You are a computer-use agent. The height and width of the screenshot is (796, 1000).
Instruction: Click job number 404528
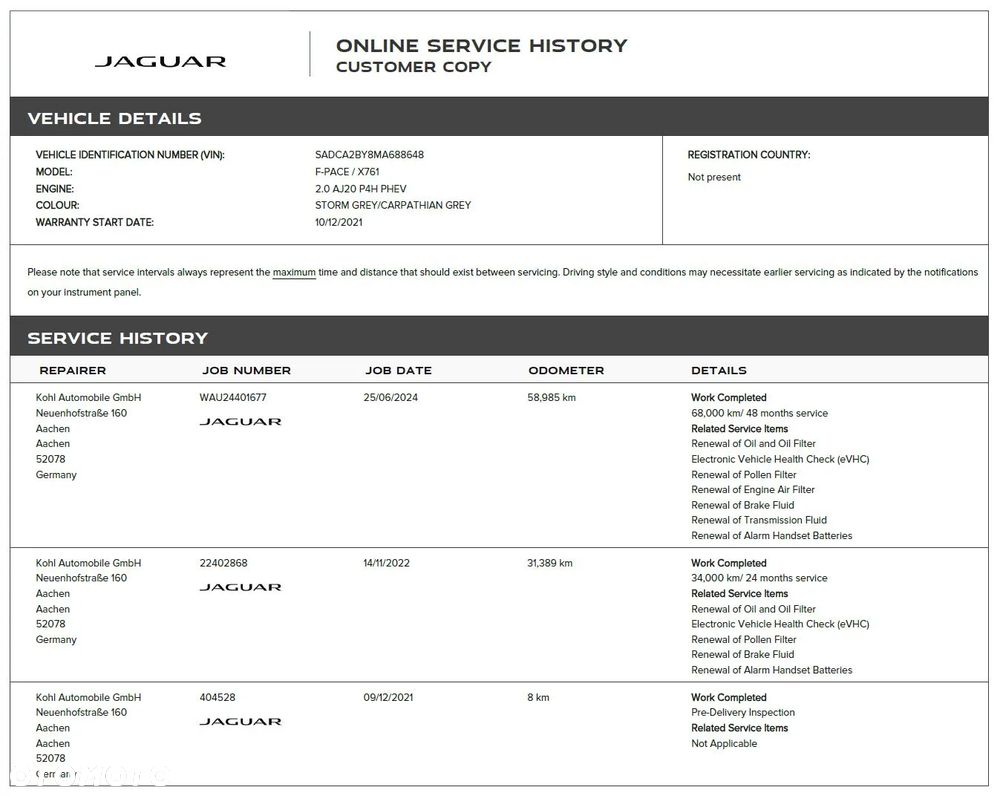(217, 698)
